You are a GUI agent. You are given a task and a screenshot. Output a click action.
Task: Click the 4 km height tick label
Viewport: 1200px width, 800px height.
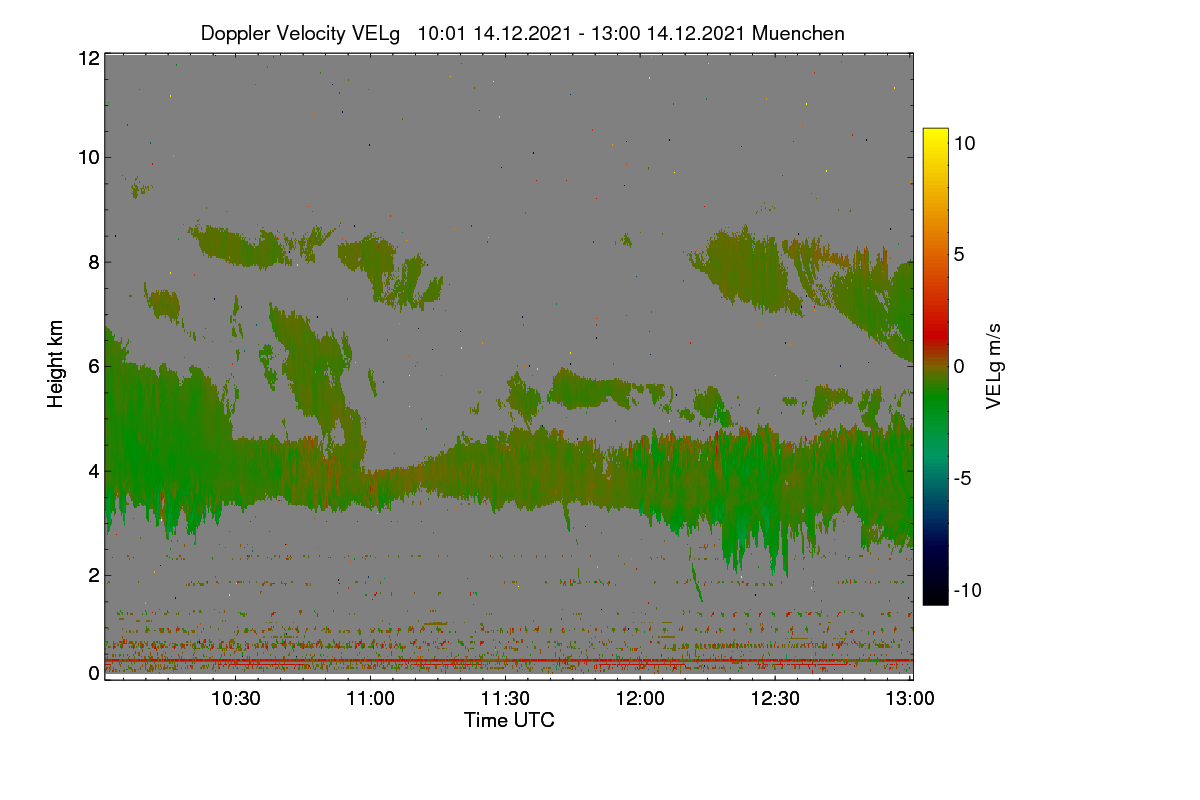point(94,470)
